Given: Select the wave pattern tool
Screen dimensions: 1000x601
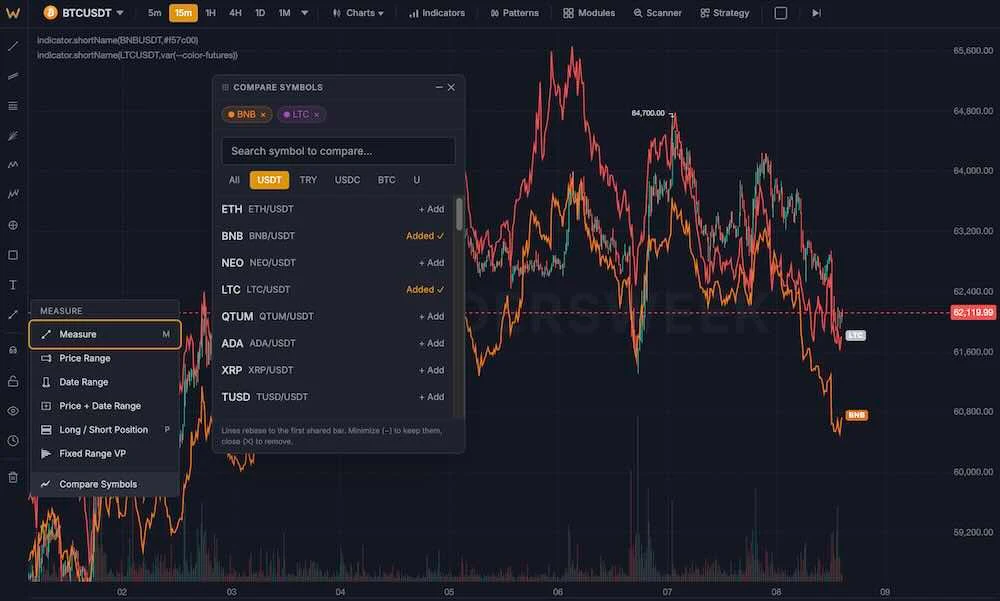Looking at the screenshot, I should 13,165.
